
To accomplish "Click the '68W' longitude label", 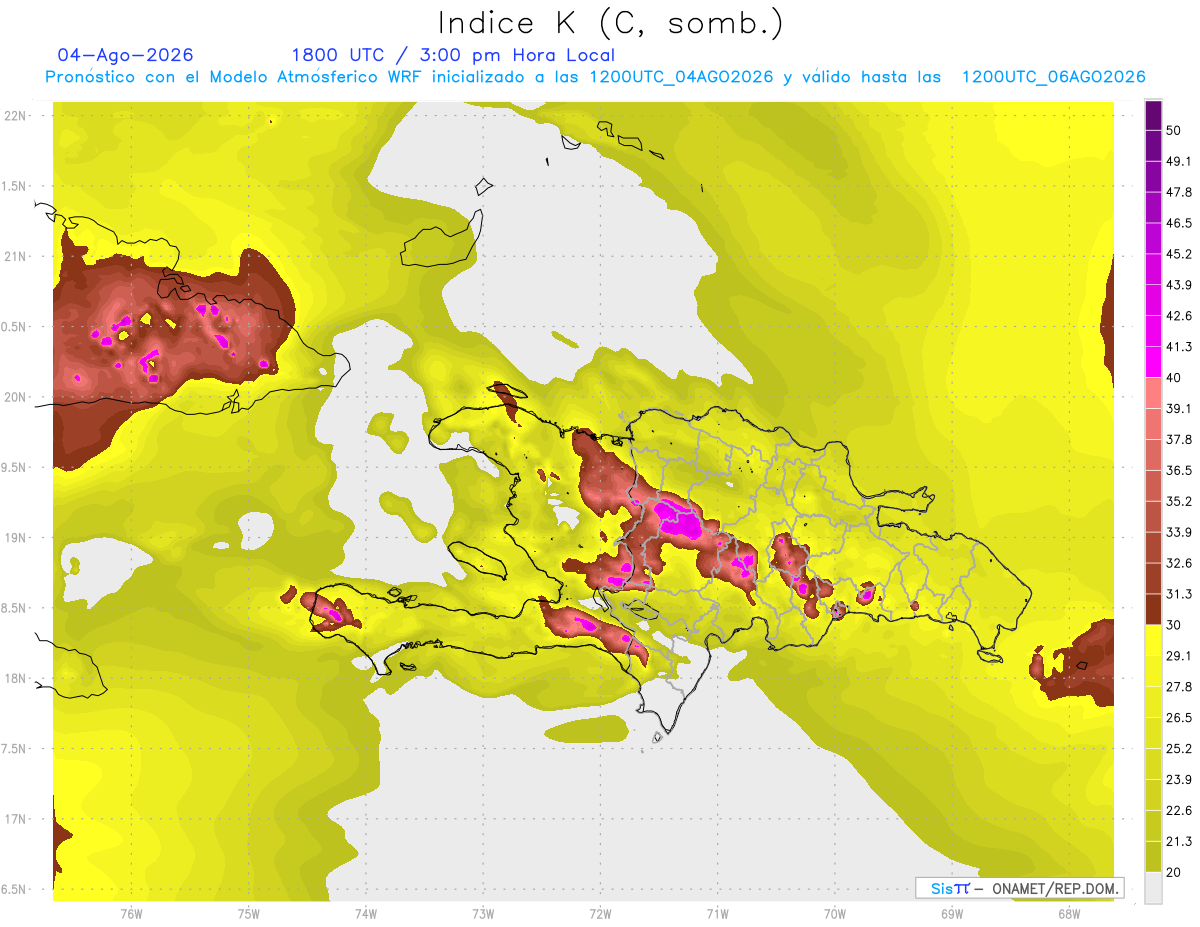I will click(1069, 913).
